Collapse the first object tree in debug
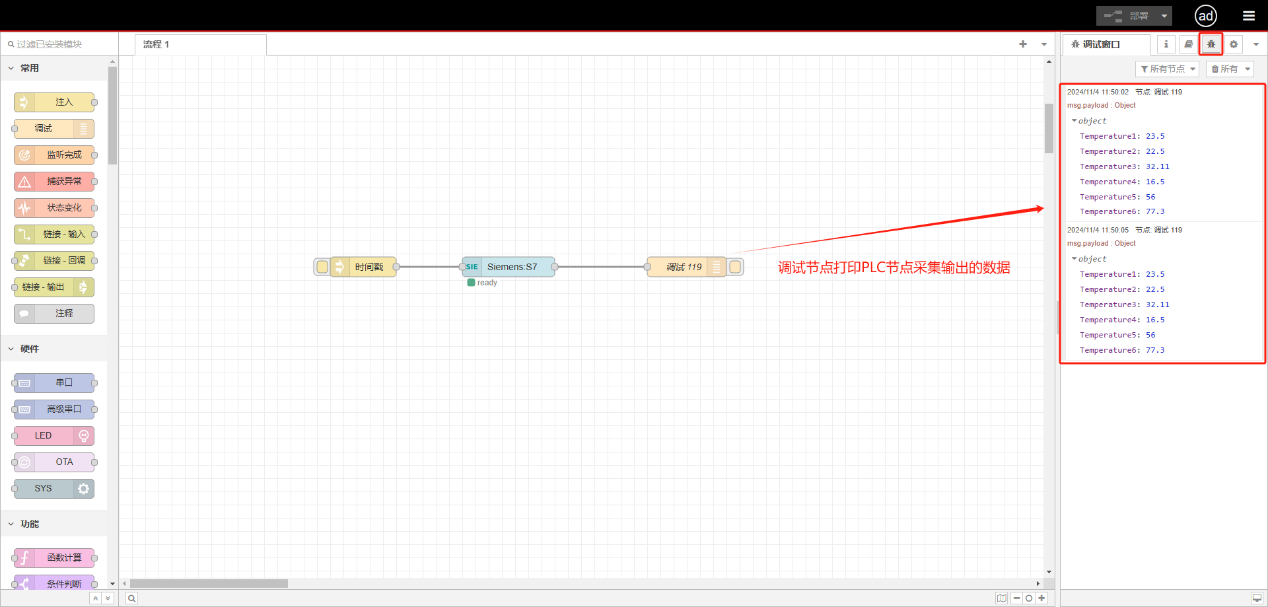The height and width of the screenshot is (607, 1268). click(1074, 121)
